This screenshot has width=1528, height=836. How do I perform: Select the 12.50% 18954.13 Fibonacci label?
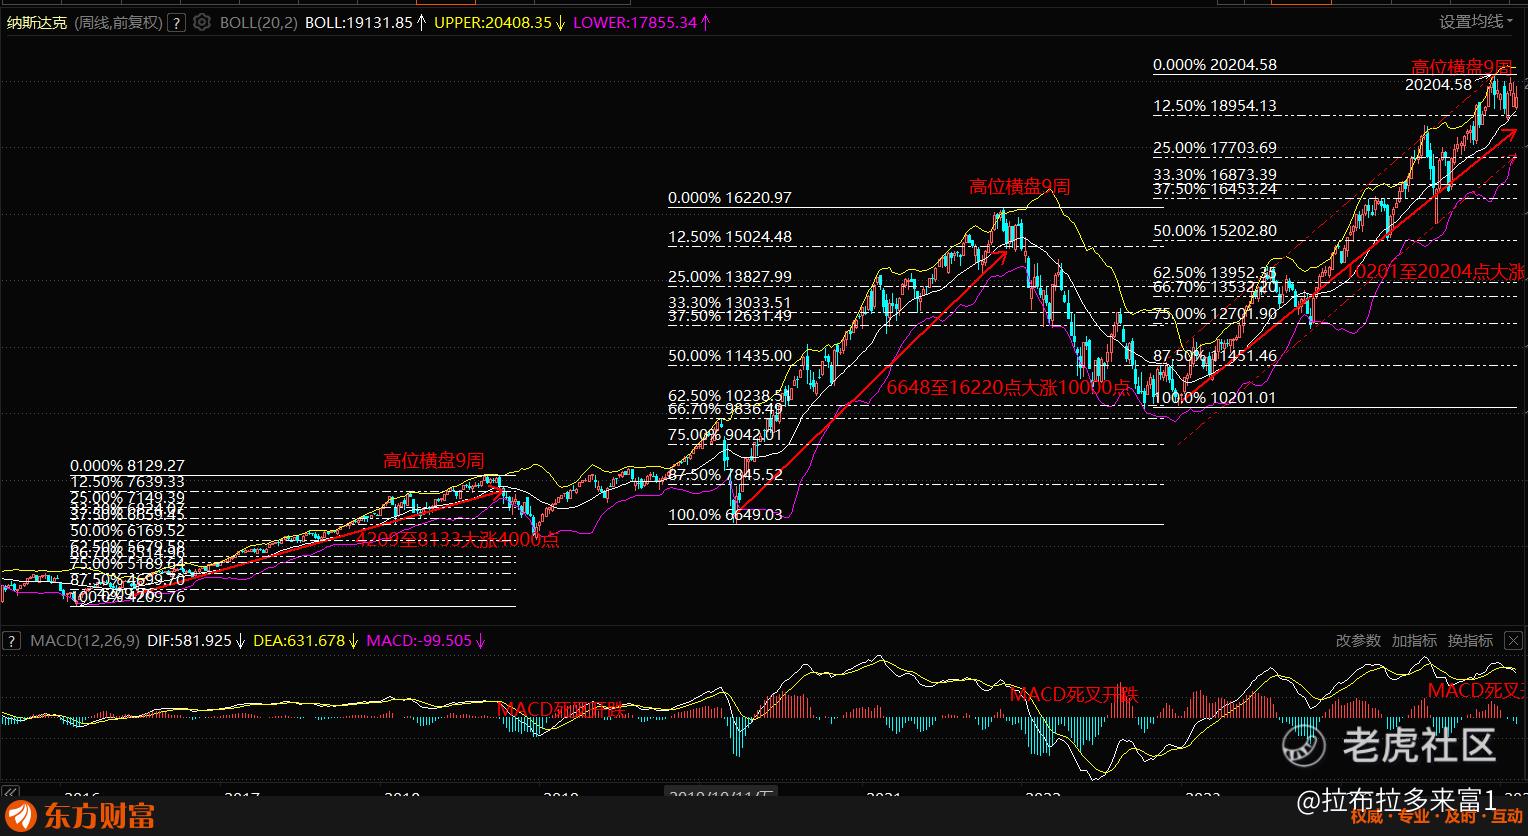tap(1215, 105)
